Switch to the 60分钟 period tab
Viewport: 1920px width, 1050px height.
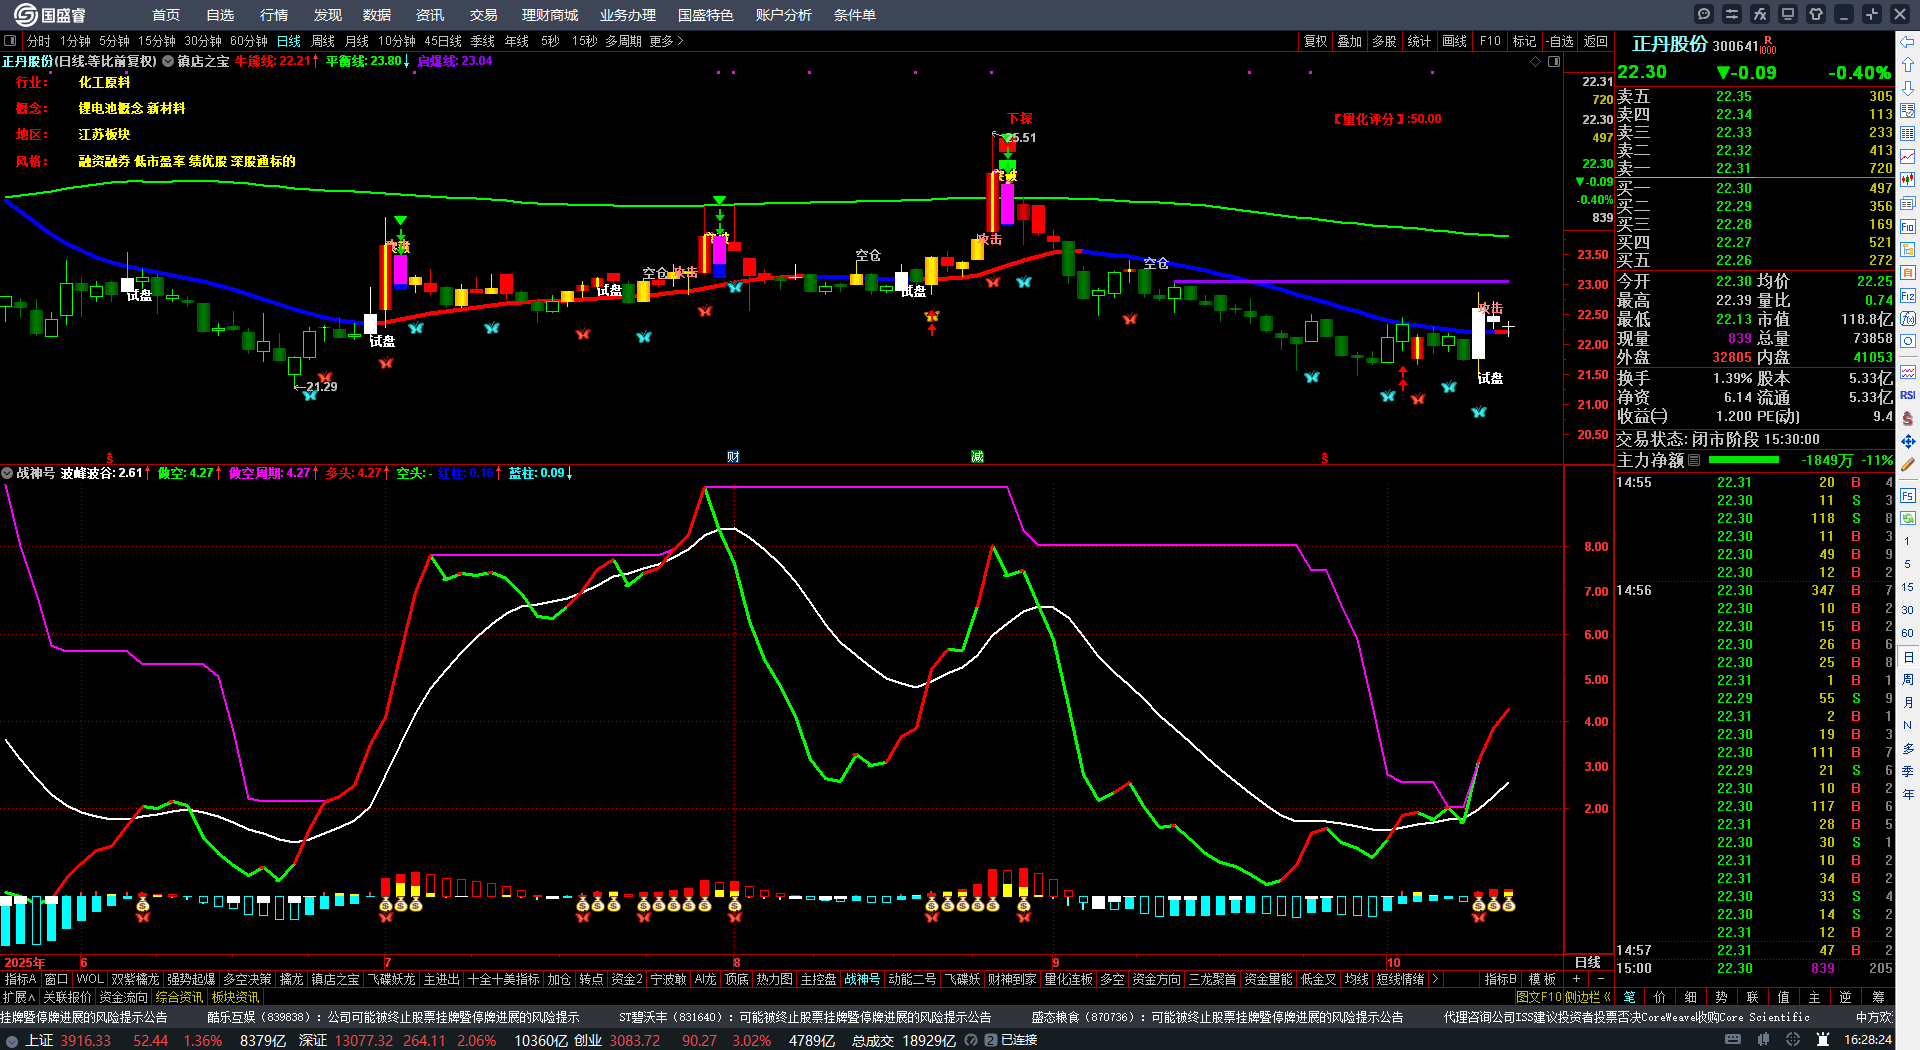tap(249, 41)
